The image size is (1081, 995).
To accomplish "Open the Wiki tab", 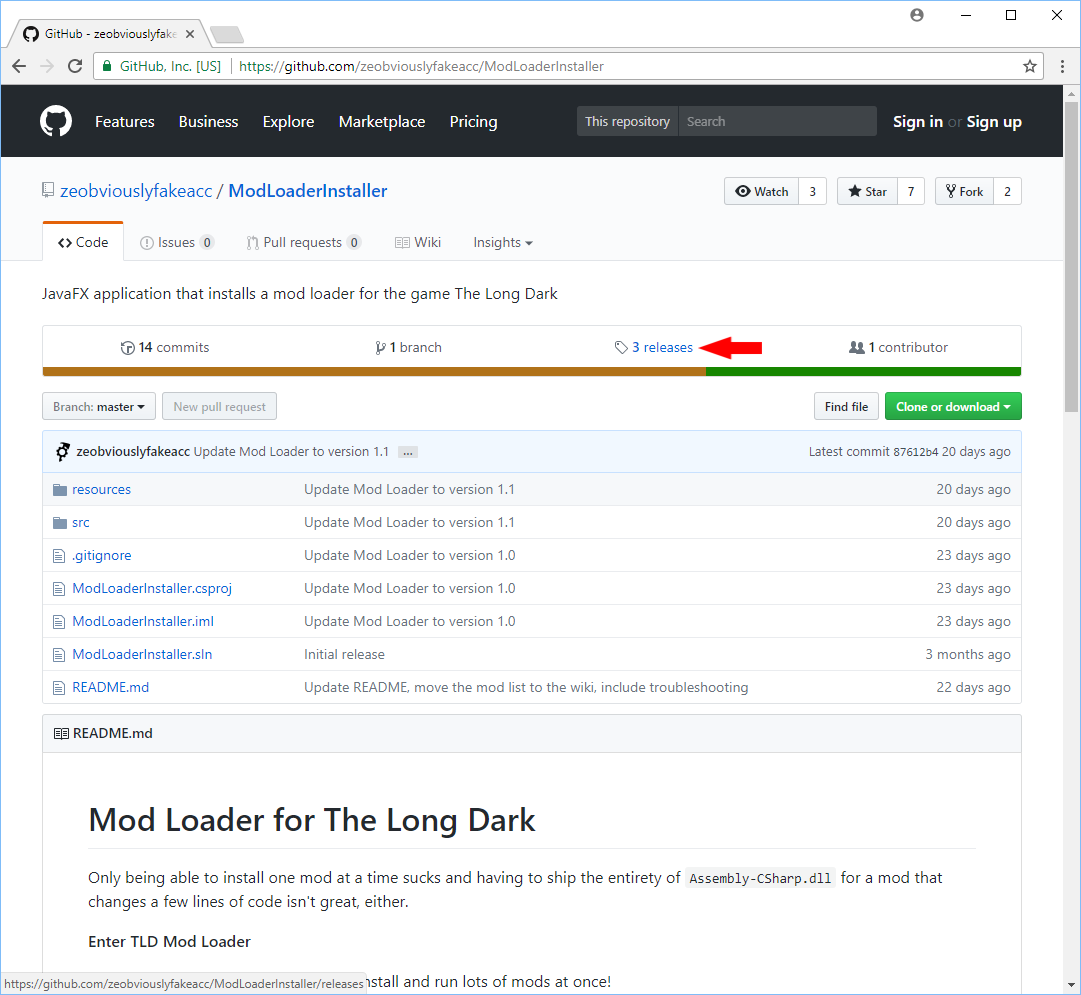I will pyautogui.click(x=418, y=243).
